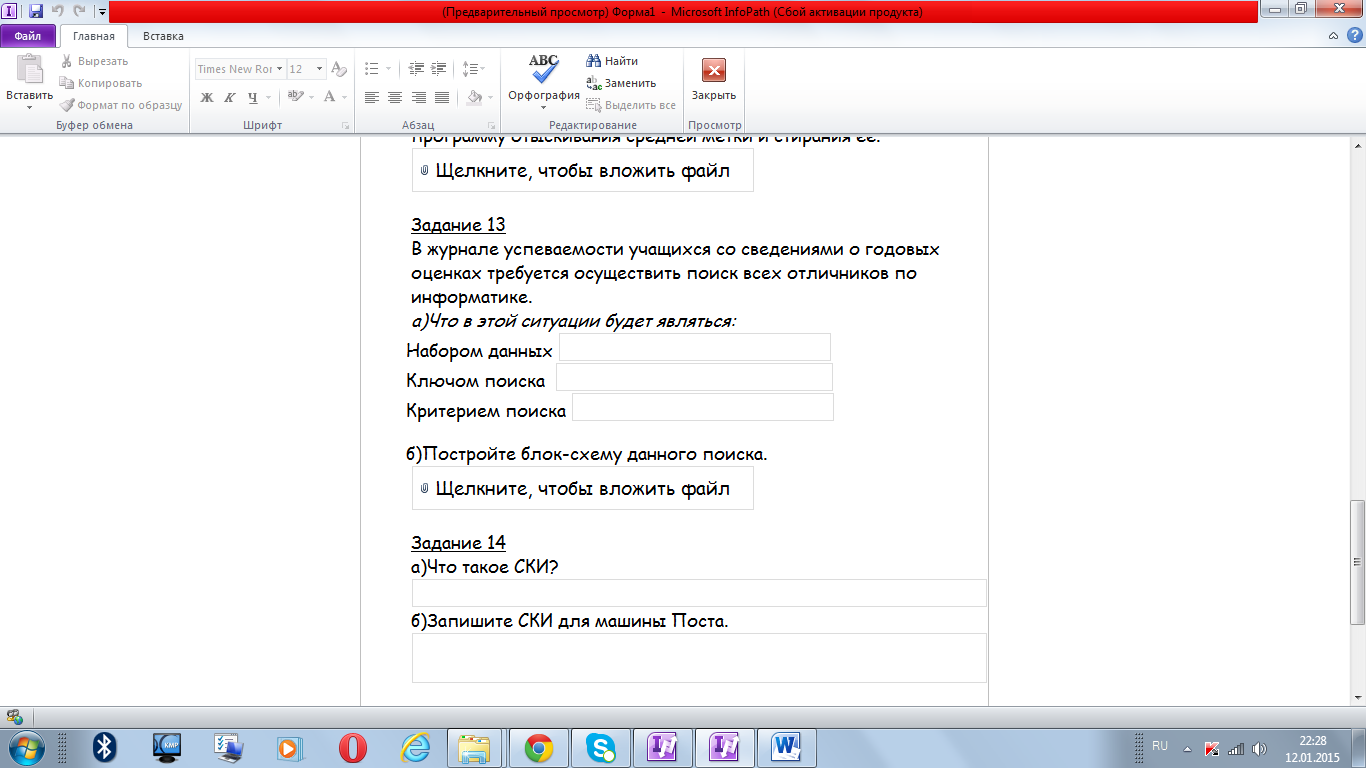1366x768 pixels.
Task: Click the Что такое СКИ answer field
Action: coord(699,593)
